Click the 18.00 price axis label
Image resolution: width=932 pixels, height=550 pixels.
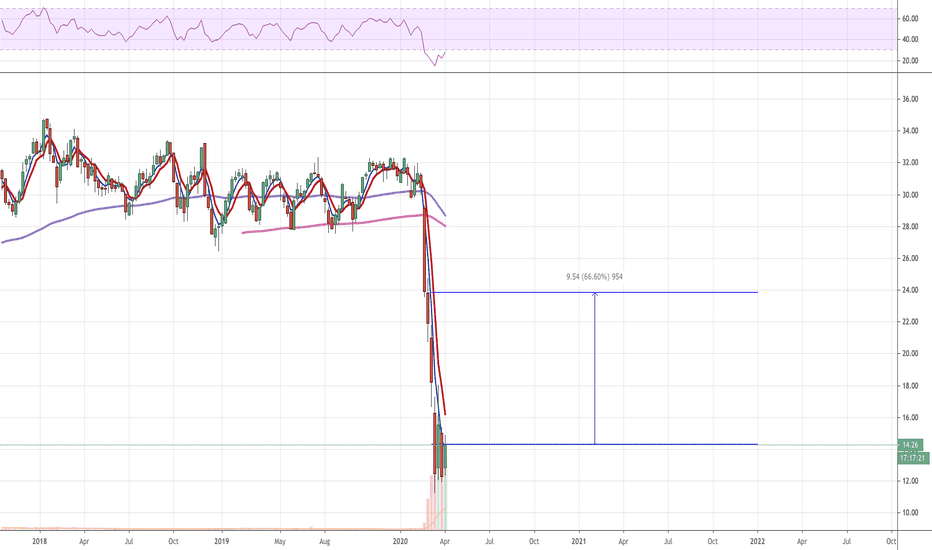pyautogui.click(x=910, y=386)
